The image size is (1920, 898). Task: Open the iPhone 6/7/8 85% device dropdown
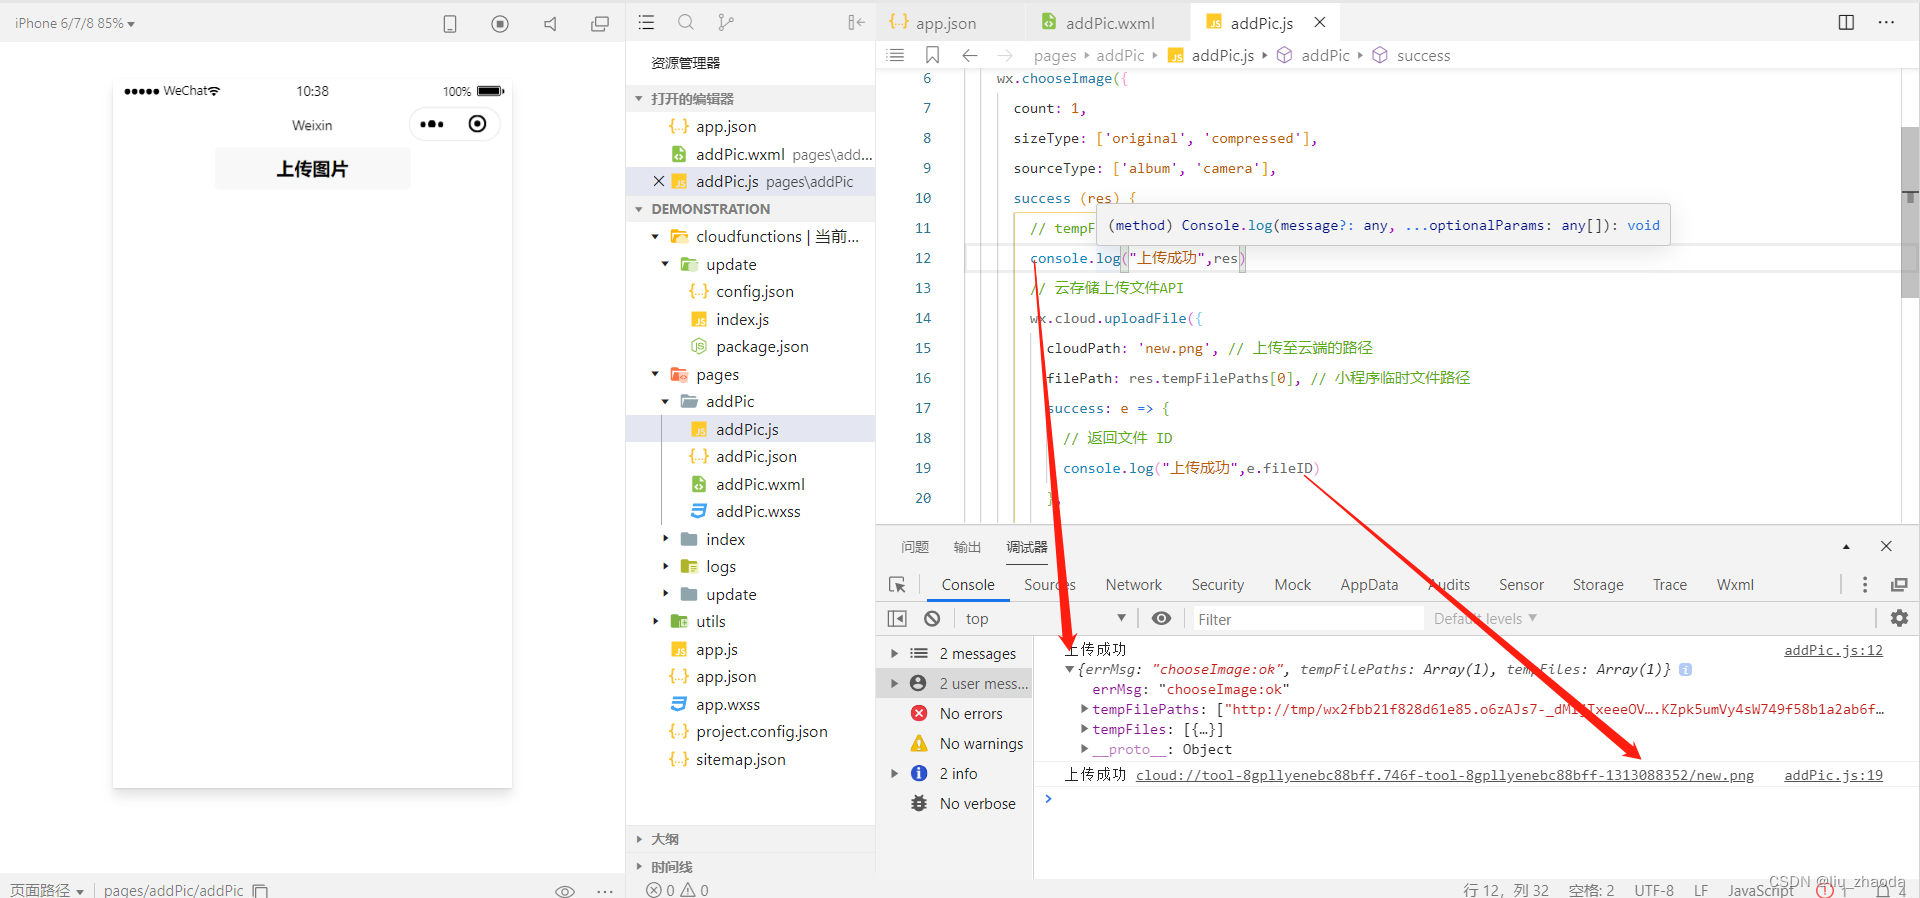[x=75, y=23]
